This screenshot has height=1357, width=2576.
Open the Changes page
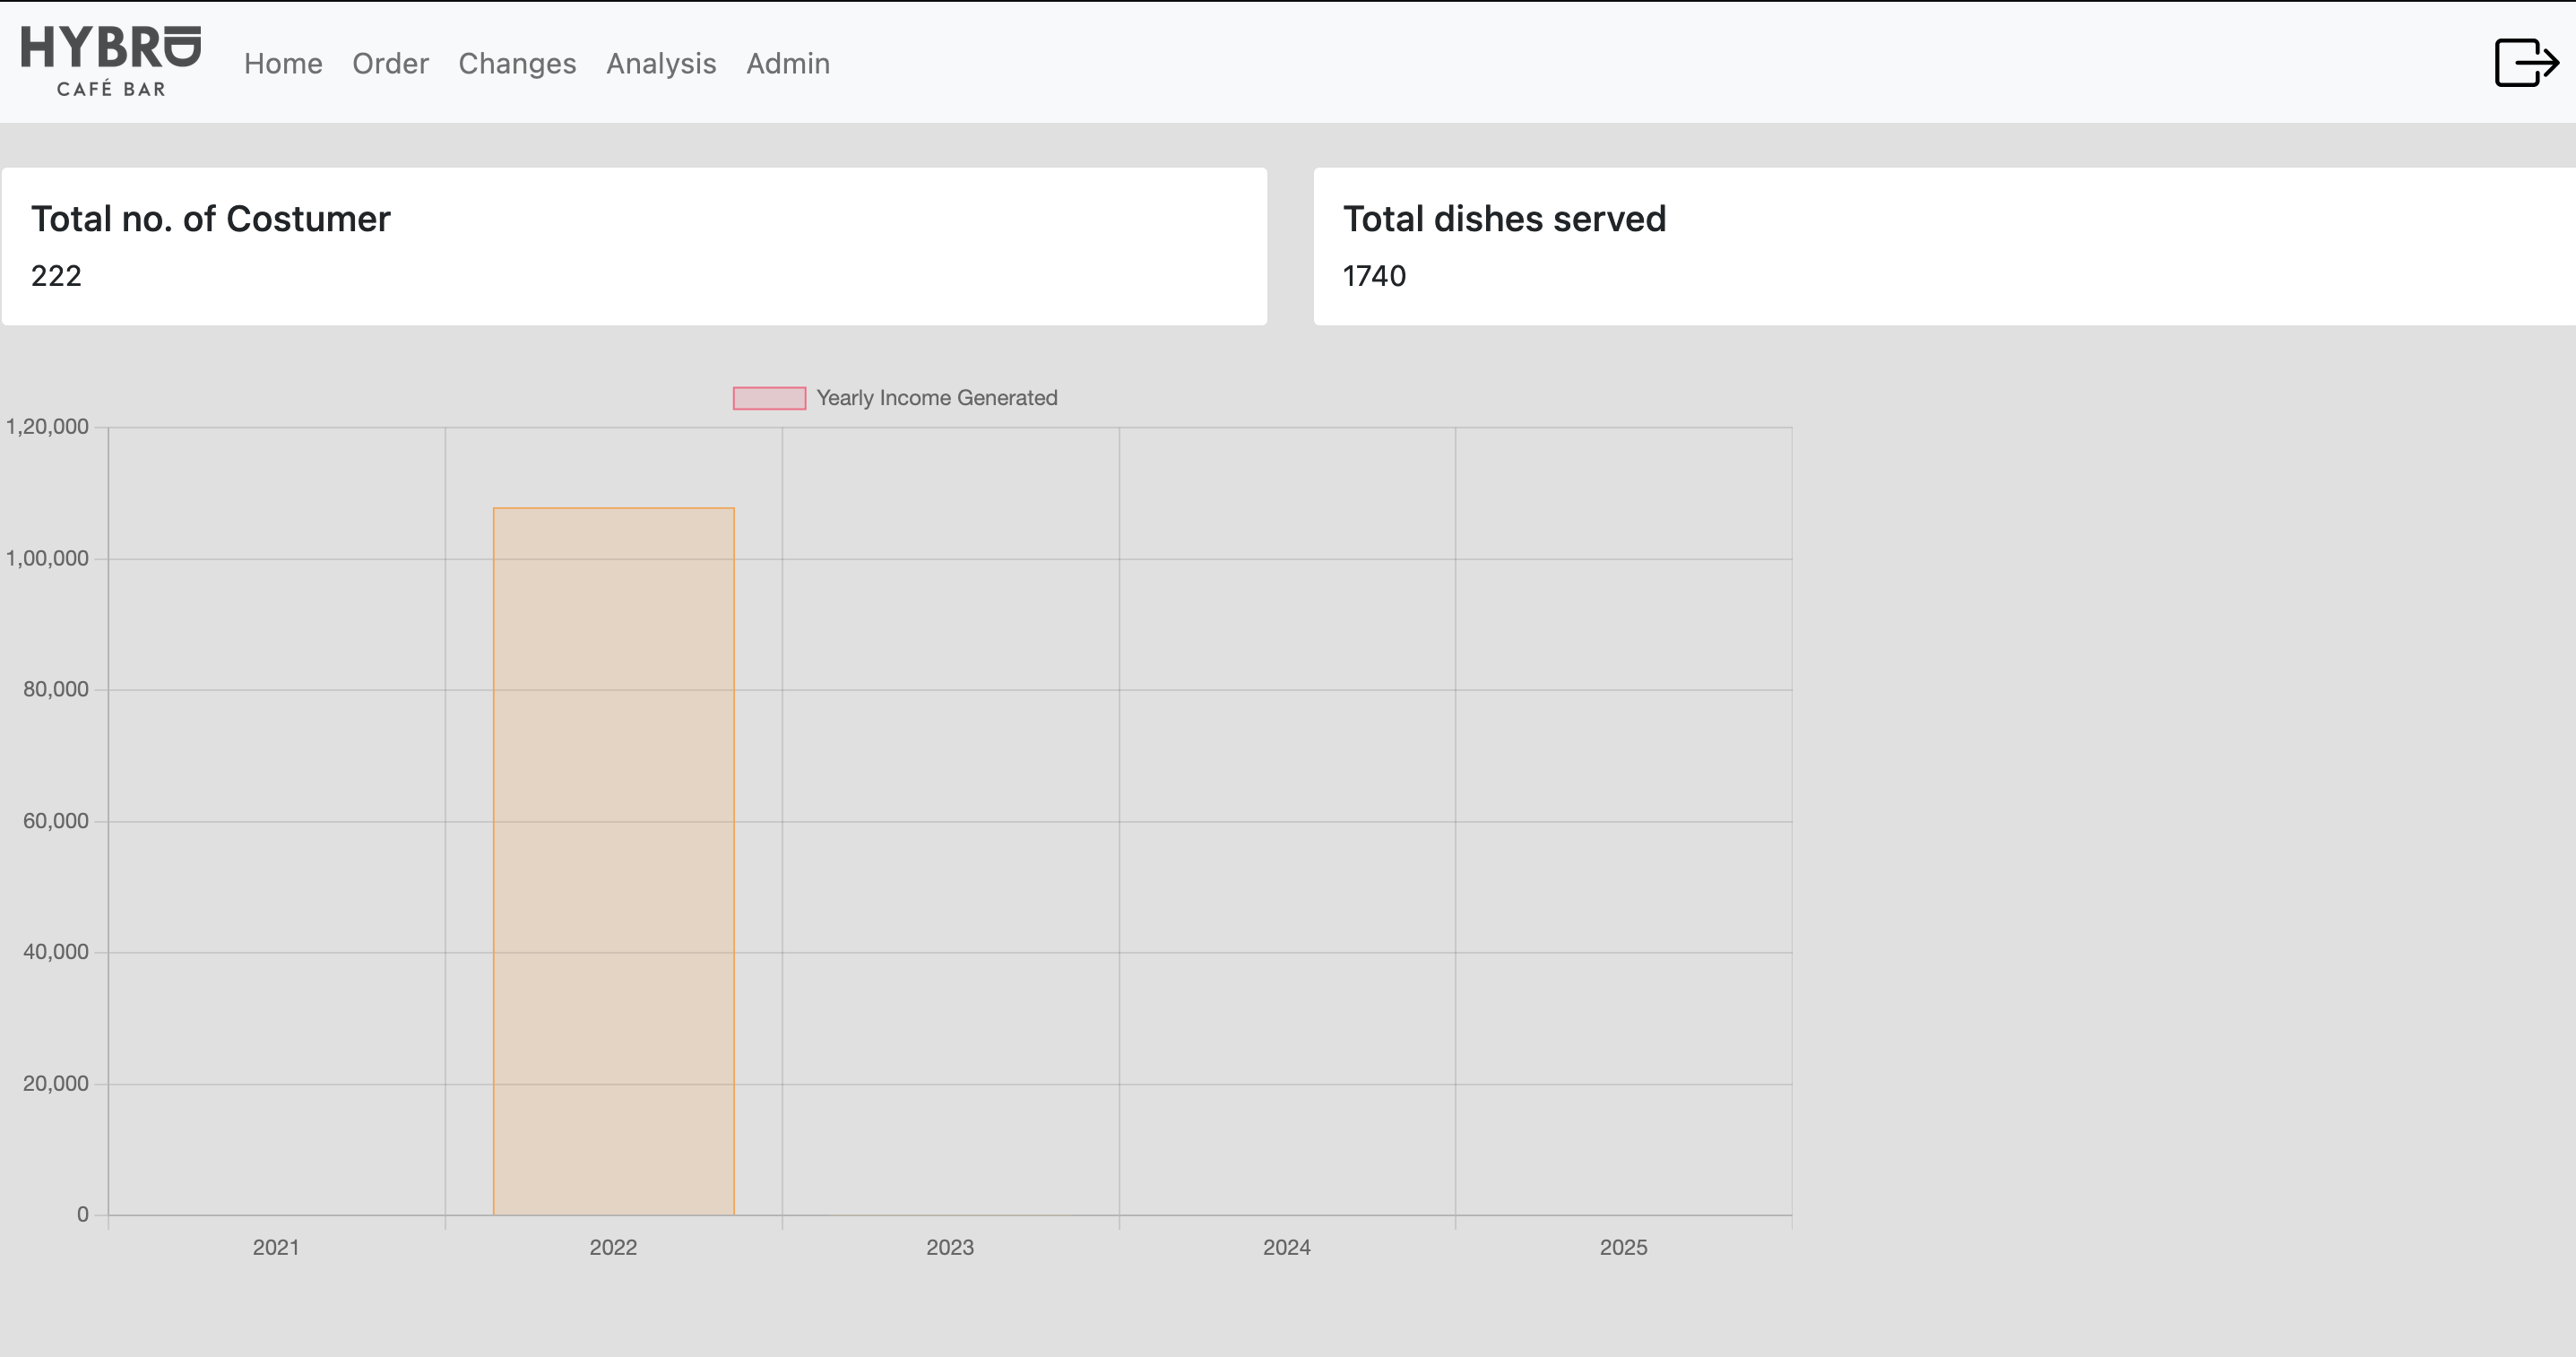[516, 63]
